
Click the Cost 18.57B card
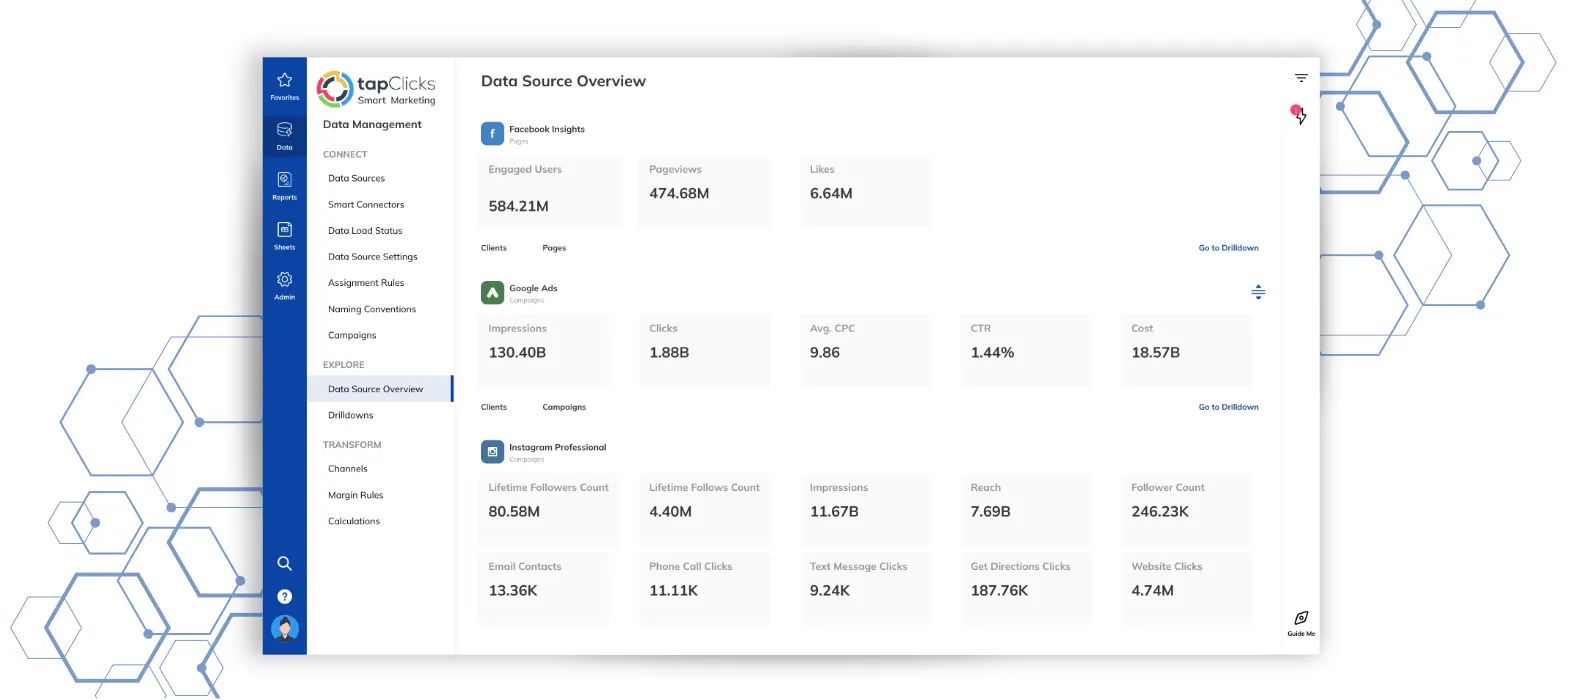tap(1187, 350)
